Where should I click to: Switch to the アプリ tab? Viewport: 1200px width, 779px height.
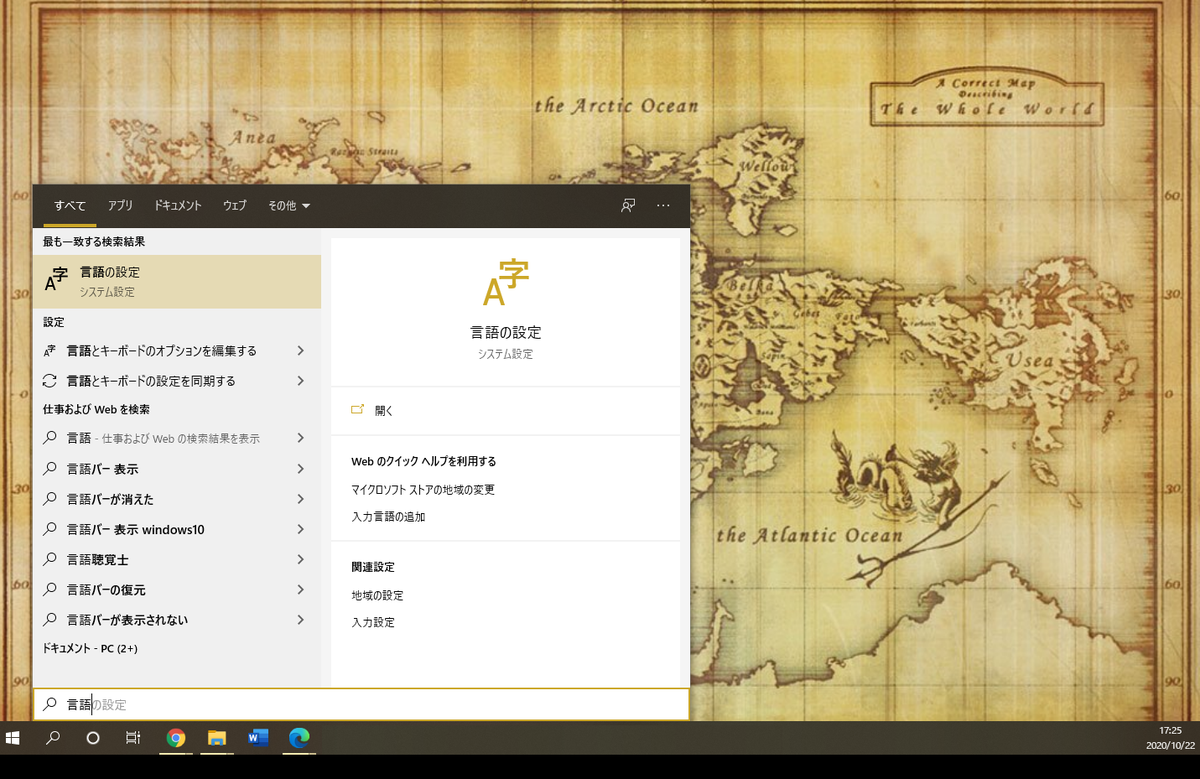(120, 206)
